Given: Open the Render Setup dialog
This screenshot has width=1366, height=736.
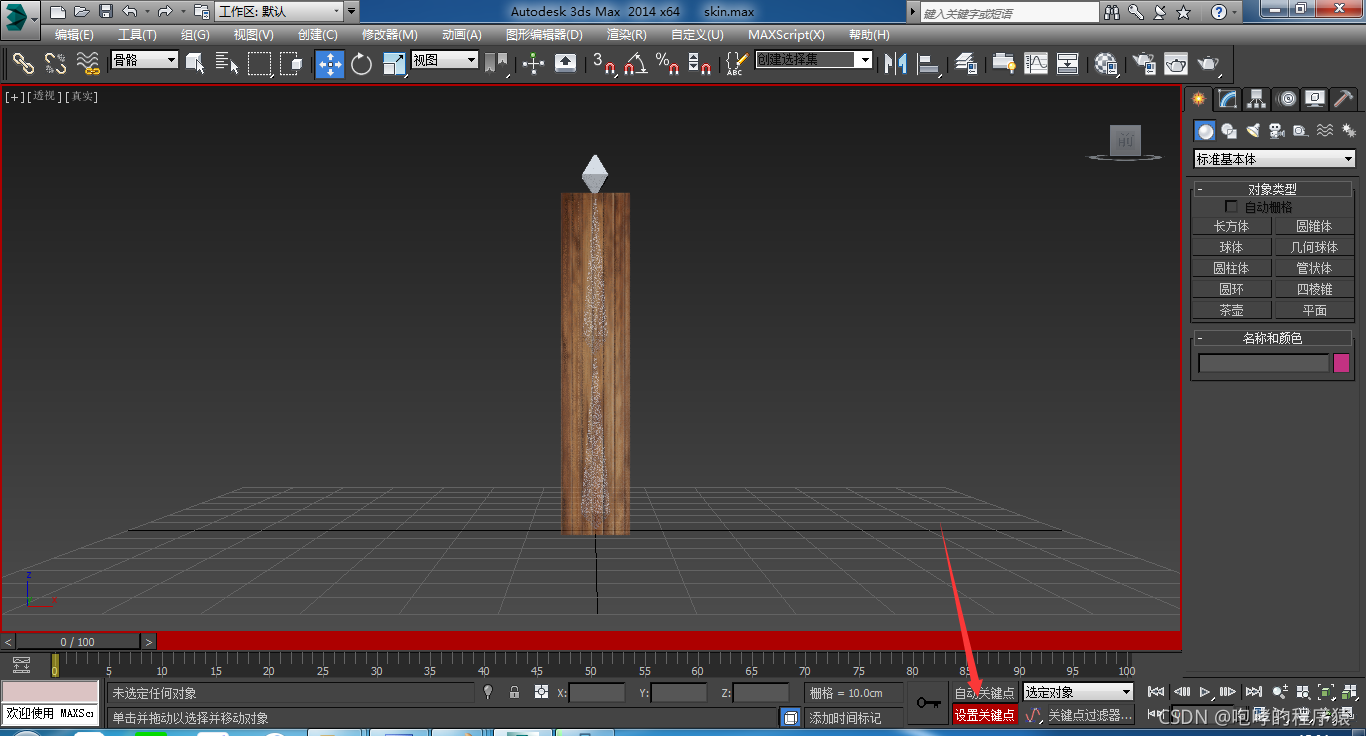Looking at the screenshot, I should coord(1142,64).
